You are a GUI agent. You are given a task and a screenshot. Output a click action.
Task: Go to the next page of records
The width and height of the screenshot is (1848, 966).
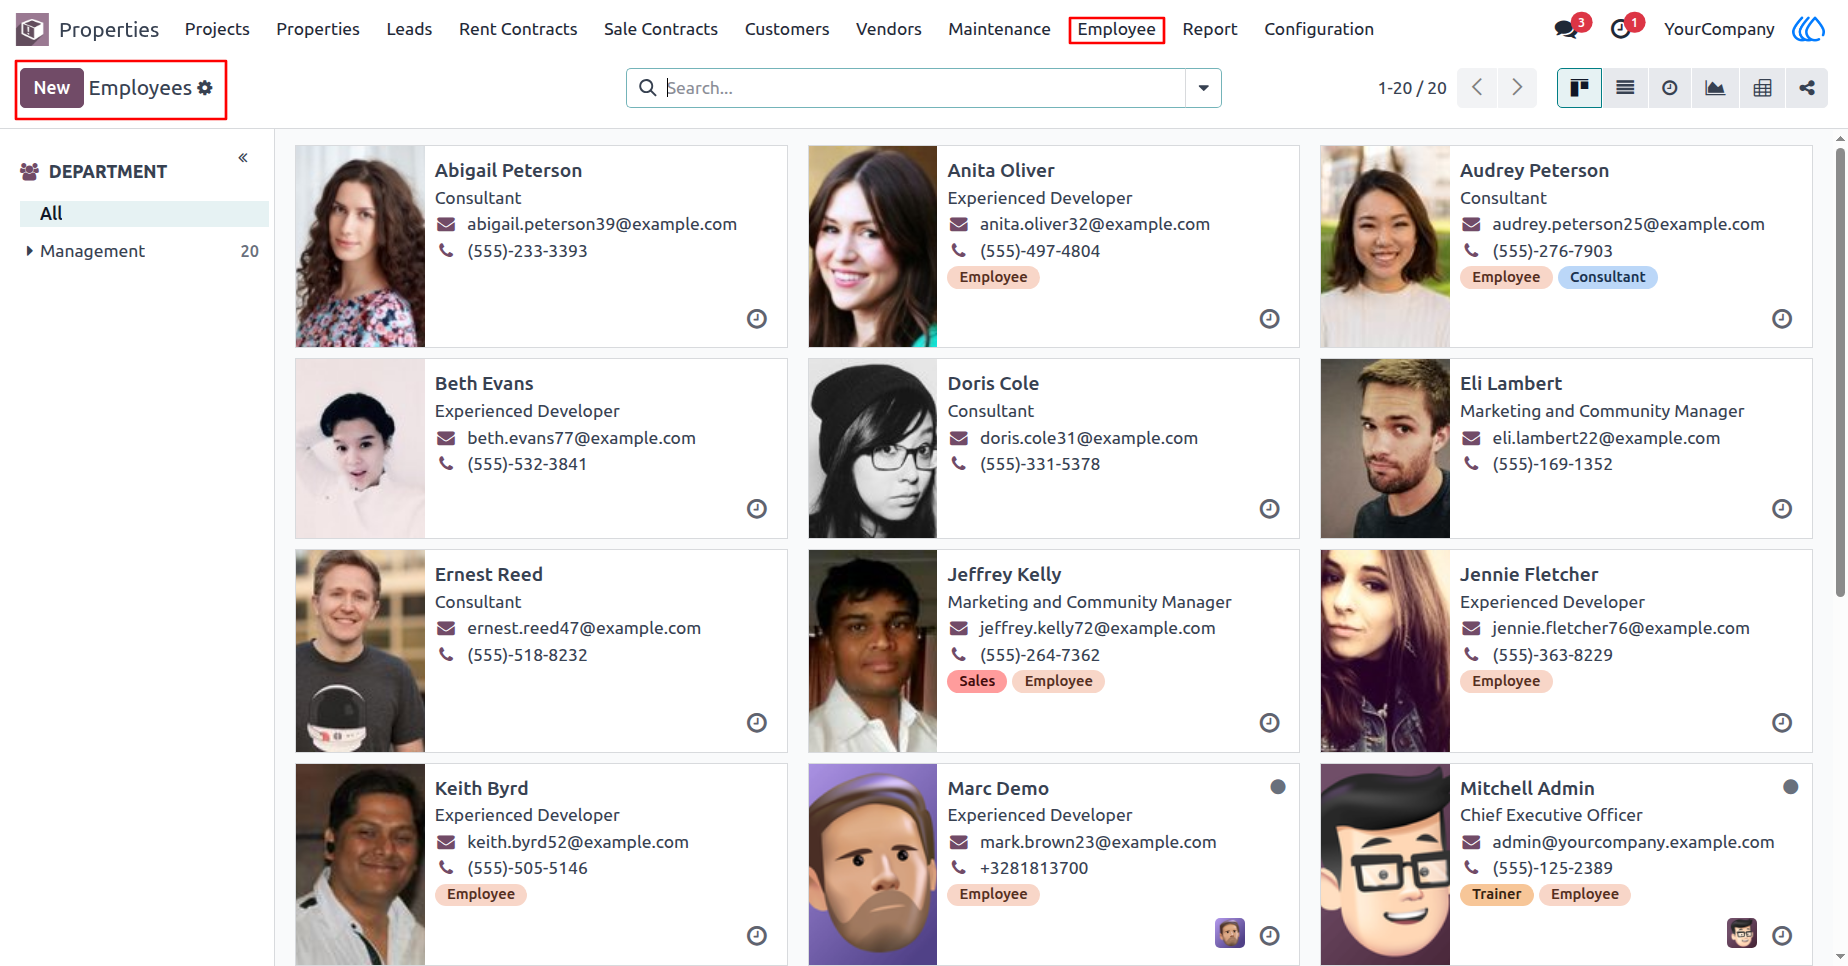click(1517, 88)
